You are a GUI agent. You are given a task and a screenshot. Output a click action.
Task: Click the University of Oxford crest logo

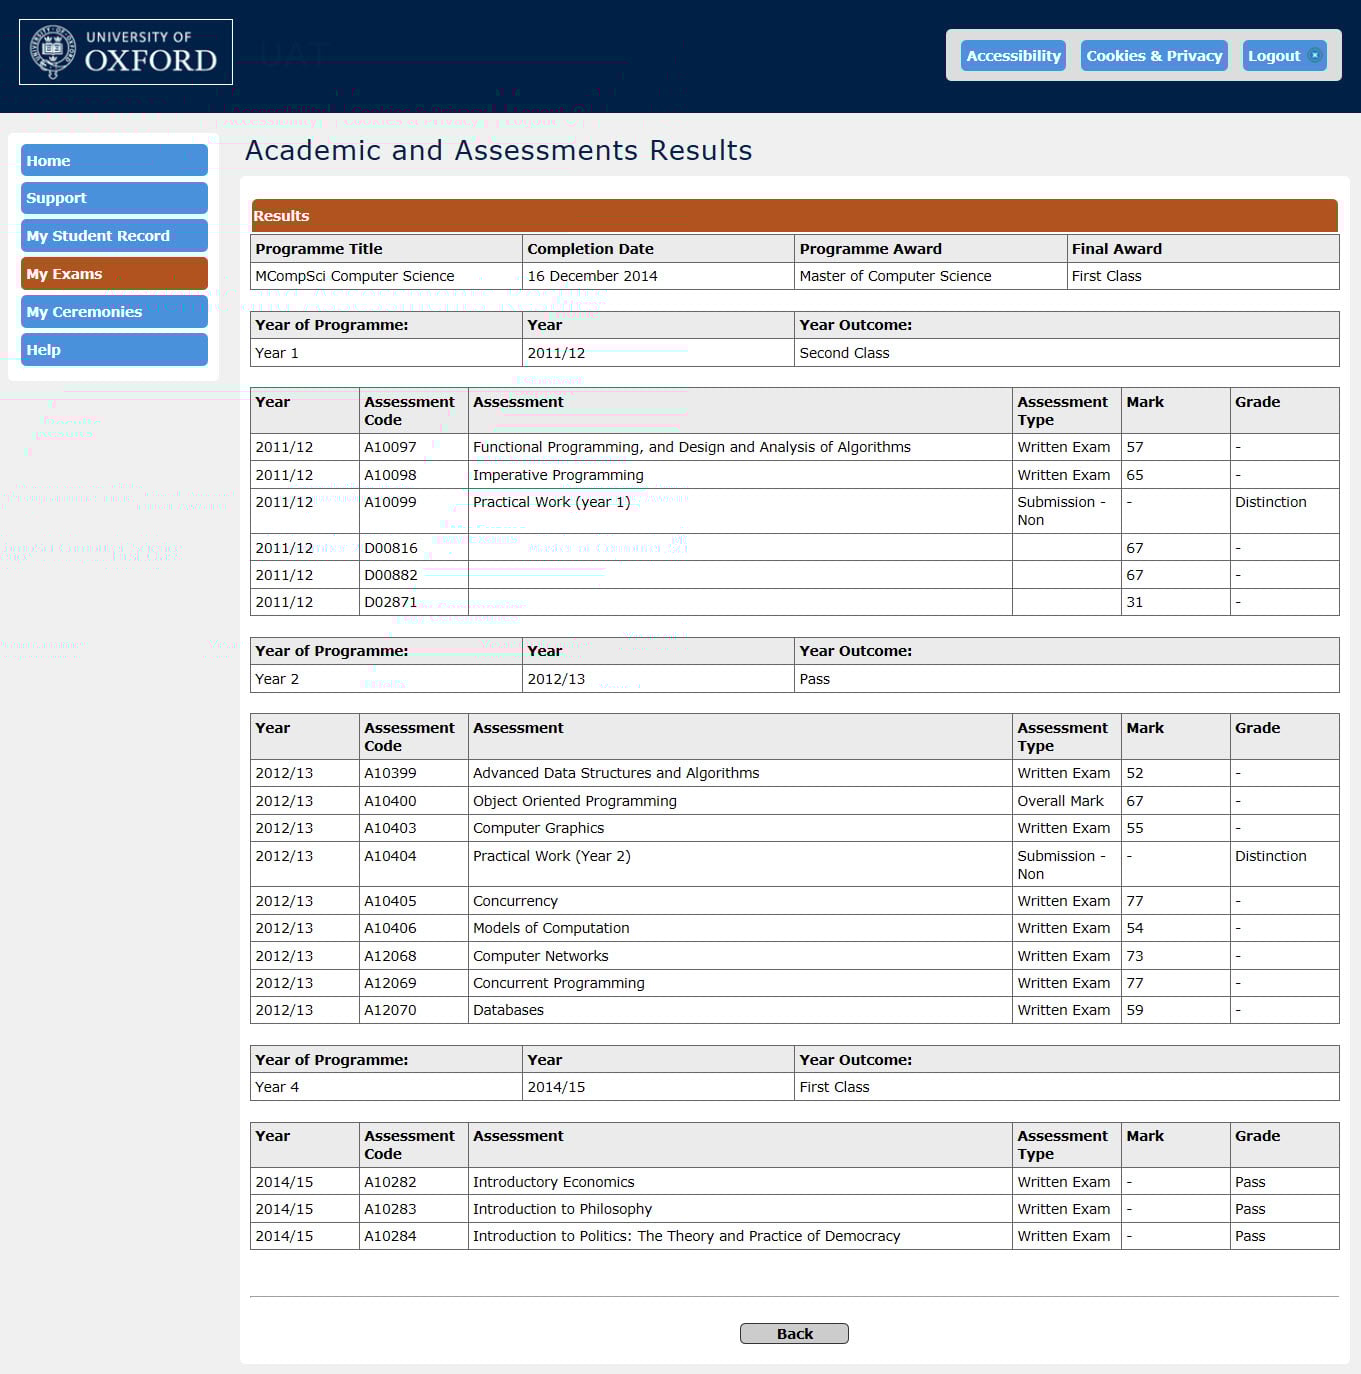[53, 52]
